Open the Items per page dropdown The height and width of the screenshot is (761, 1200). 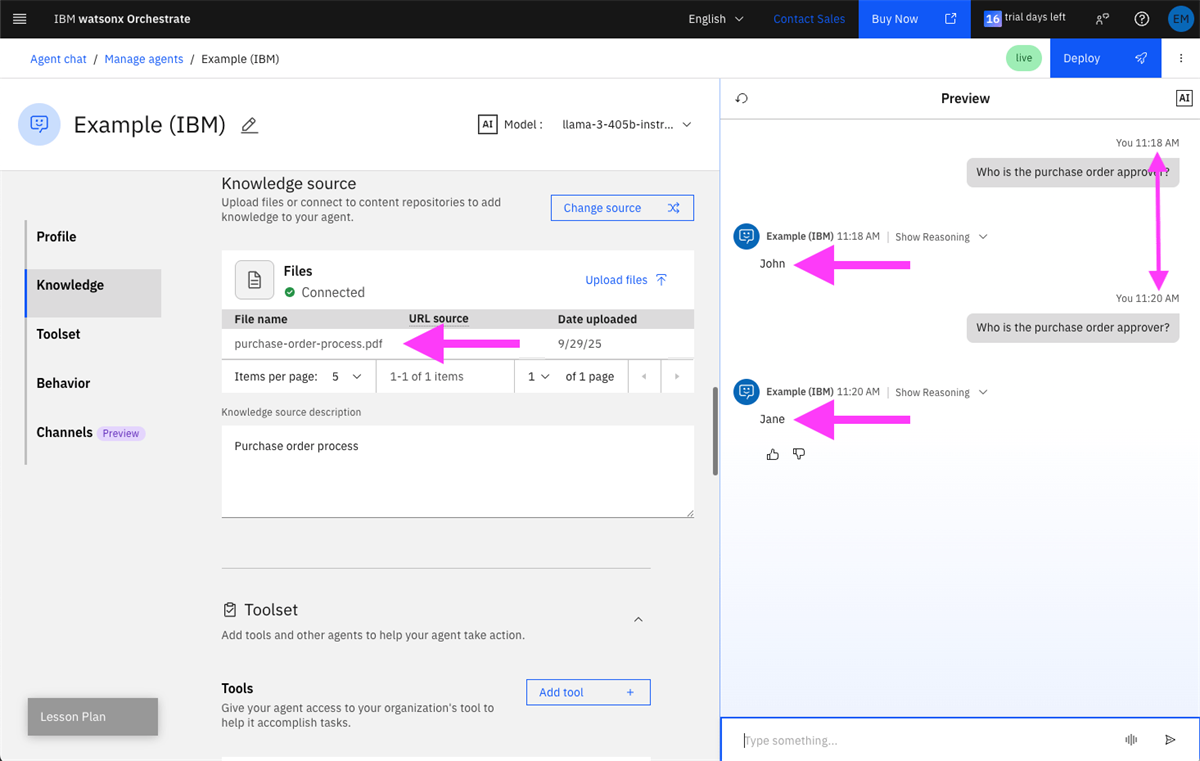coord(345,377)
